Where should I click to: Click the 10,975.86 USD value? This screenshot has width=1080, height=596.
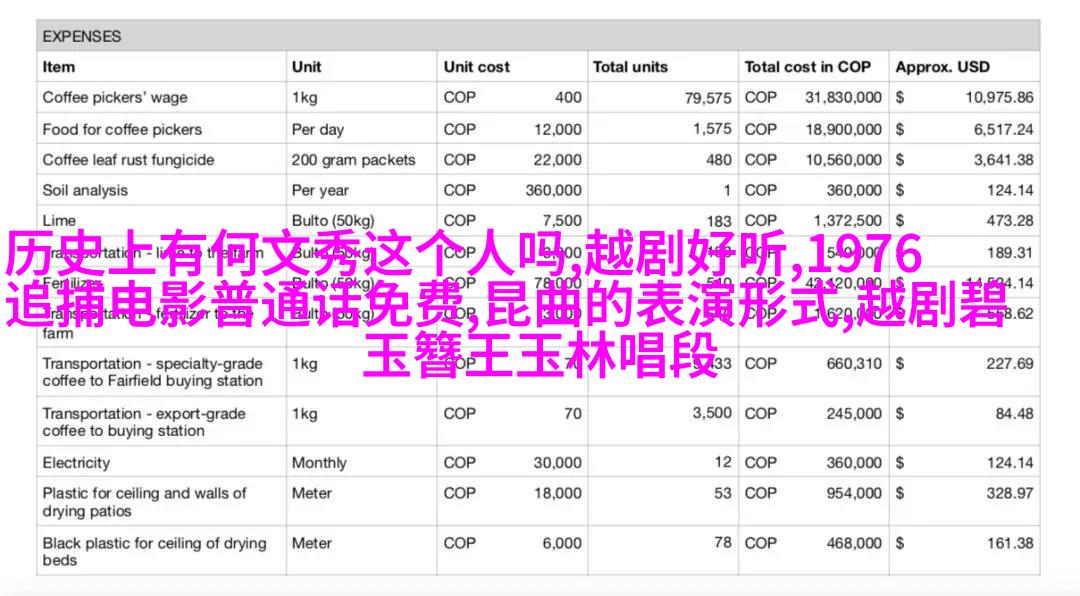tap(999, 98)
